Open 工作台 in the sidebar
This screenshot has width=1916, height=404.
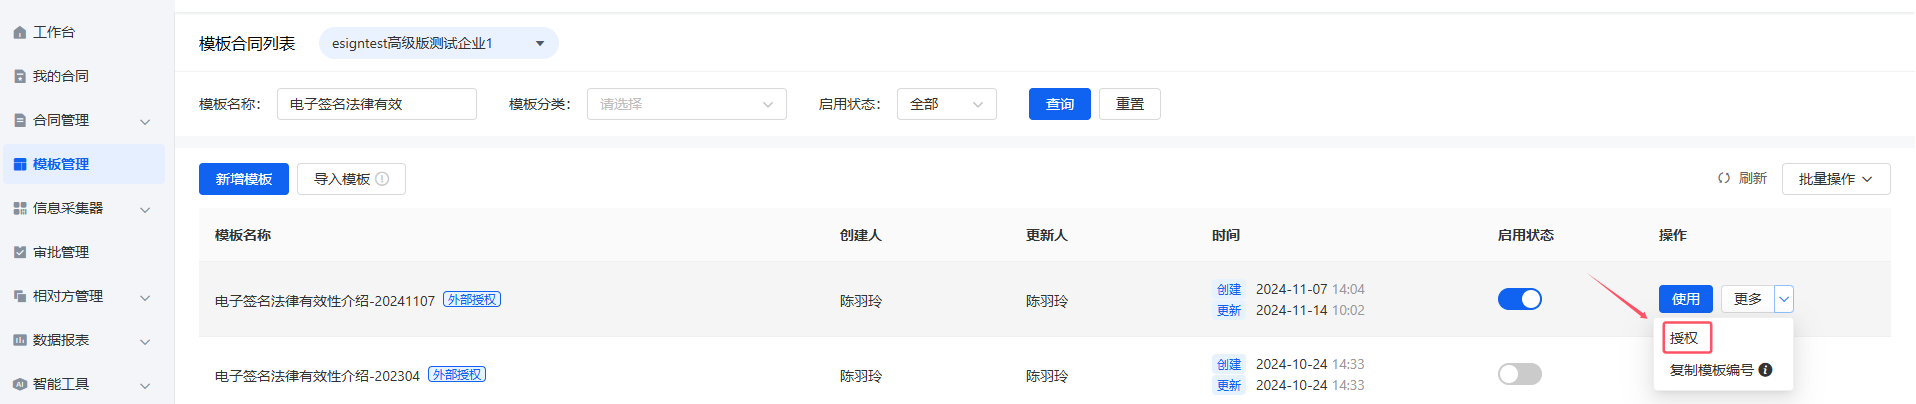(x=54, y=33)
